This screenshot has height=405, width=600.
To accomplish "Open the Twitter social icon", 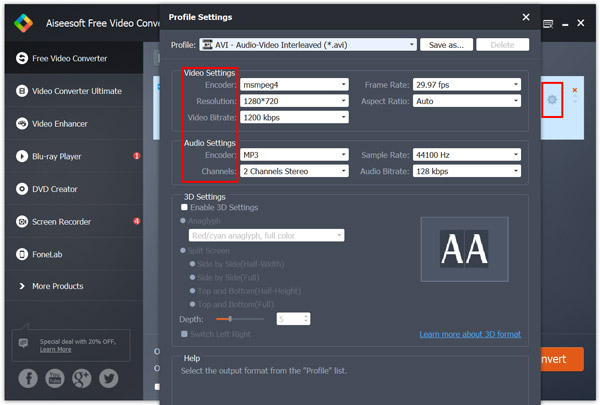I will coord(109,379).
